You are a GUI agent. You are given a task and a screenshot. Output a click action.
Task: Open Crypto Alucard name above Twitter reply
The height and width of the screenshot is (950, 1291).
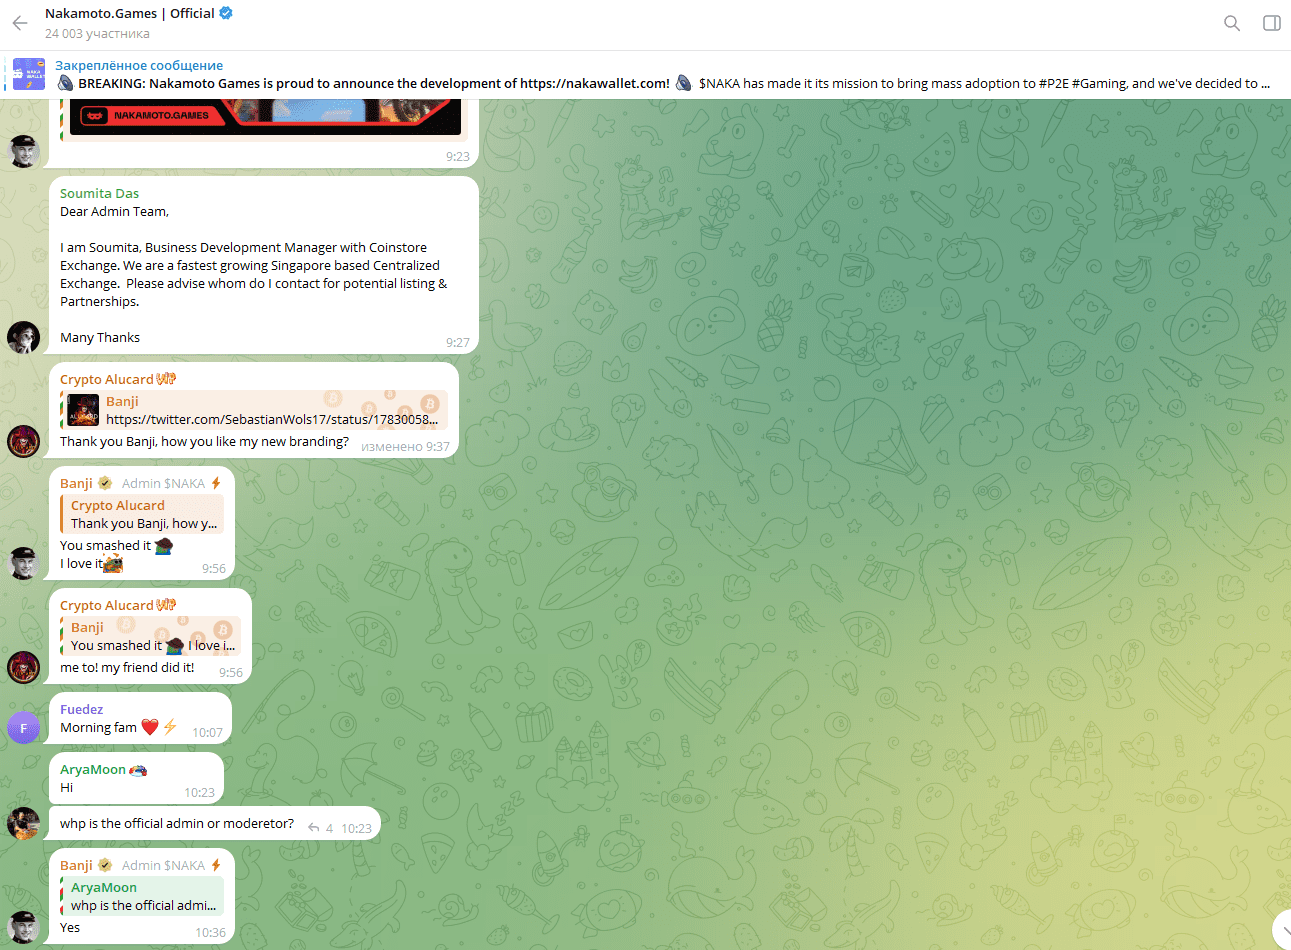106,379
